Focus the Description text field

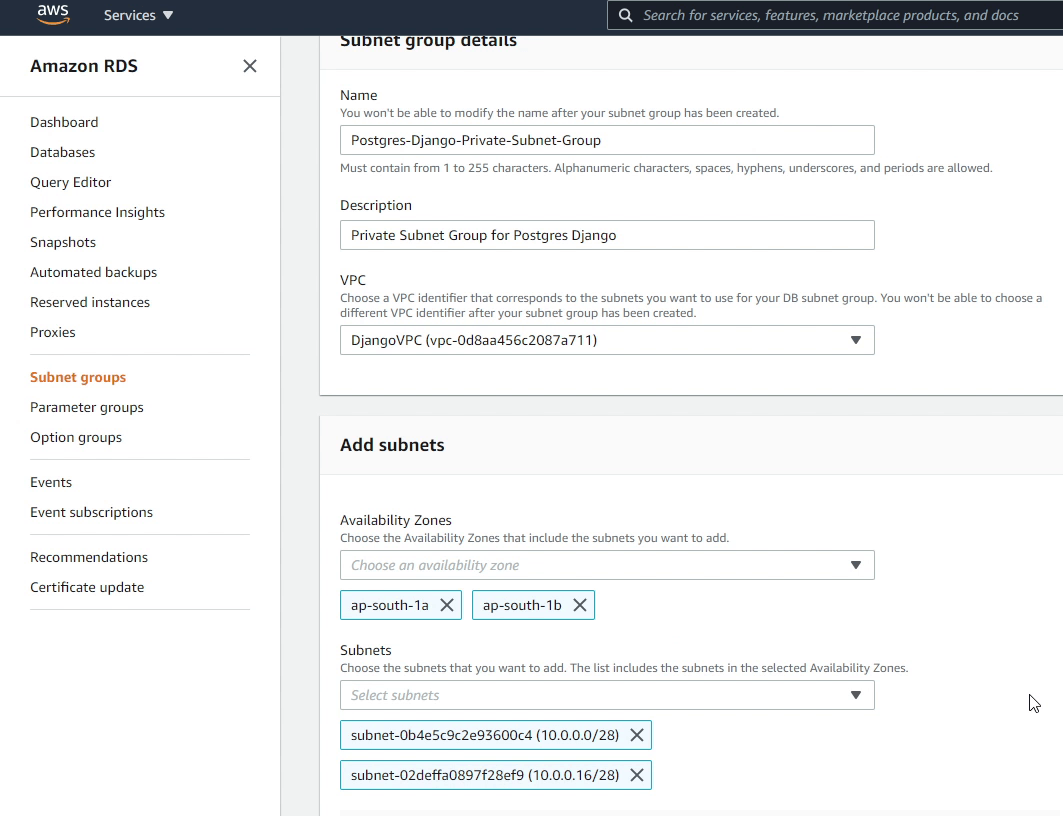(606, 235)
